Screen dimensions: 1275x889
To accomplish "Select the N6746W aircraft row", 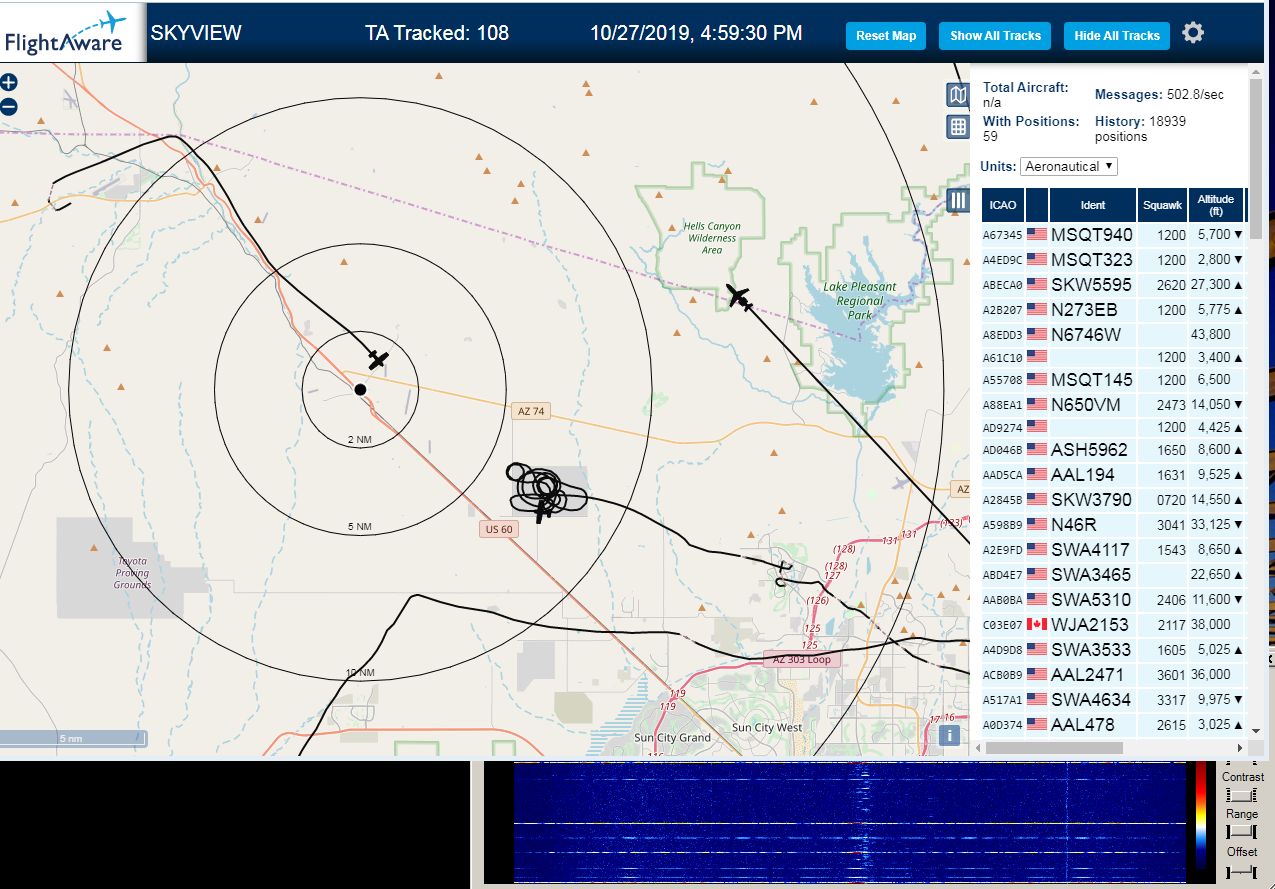I will (x=1113, y=334).
